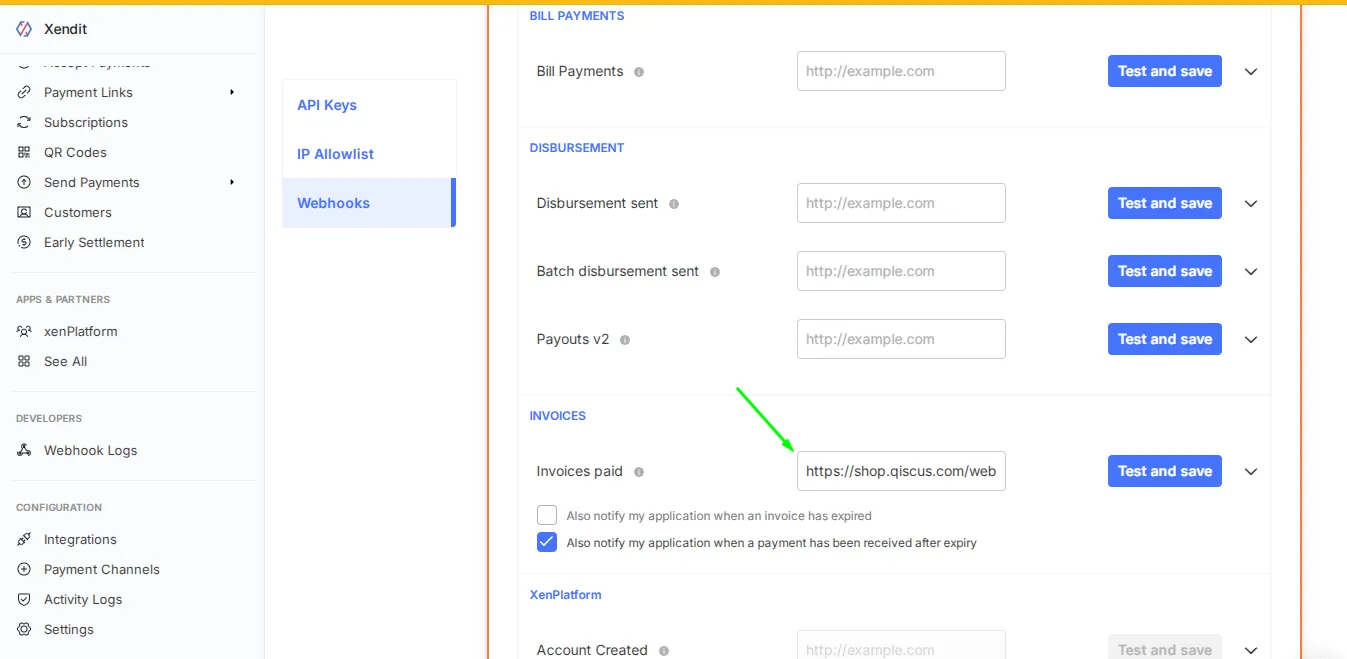
Task: Enable notify when invoice has expired
Action: pyautogui.click(x=547, y=515)
